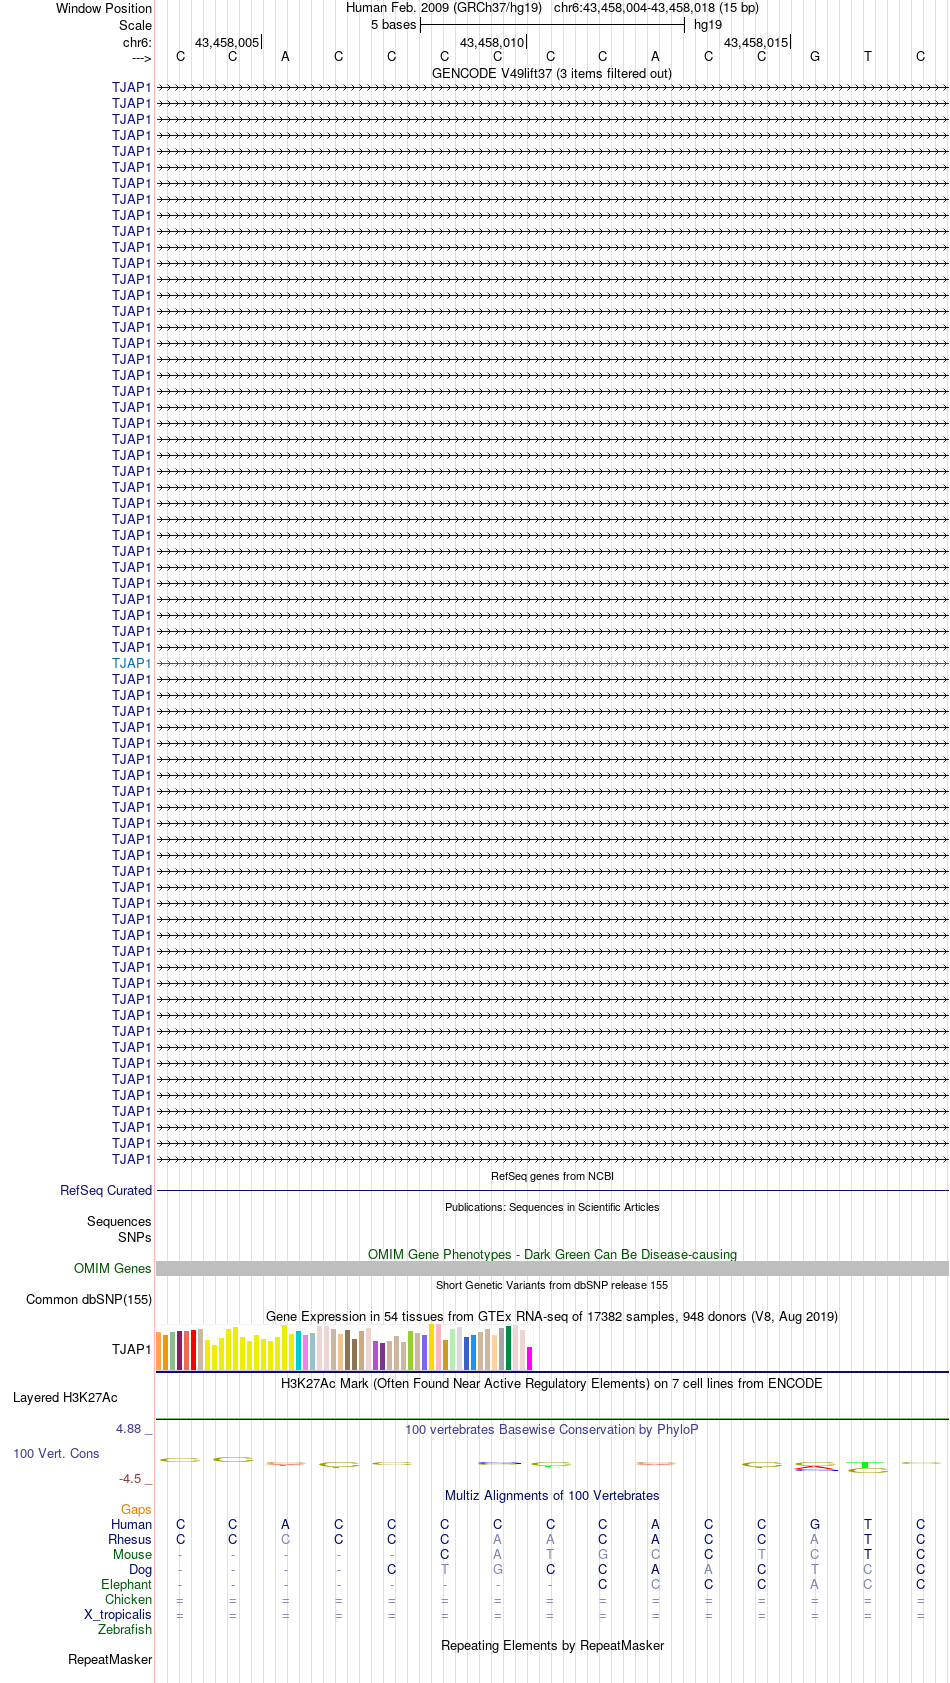Click the 'Elephant' alignment row label
Viewport: 950px width, 1683px height.
127,1585
